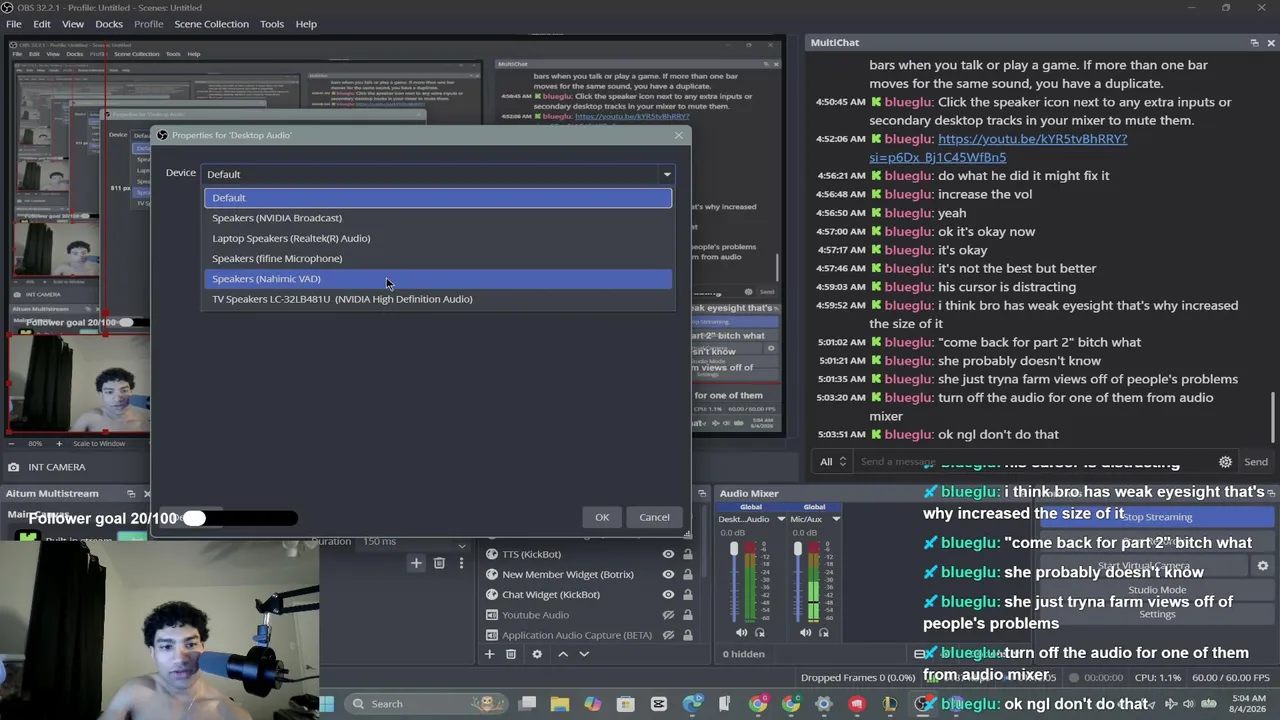Toggle lock on Youtube Audio source
1280x720 pixels.
click(x=688, y=615)
